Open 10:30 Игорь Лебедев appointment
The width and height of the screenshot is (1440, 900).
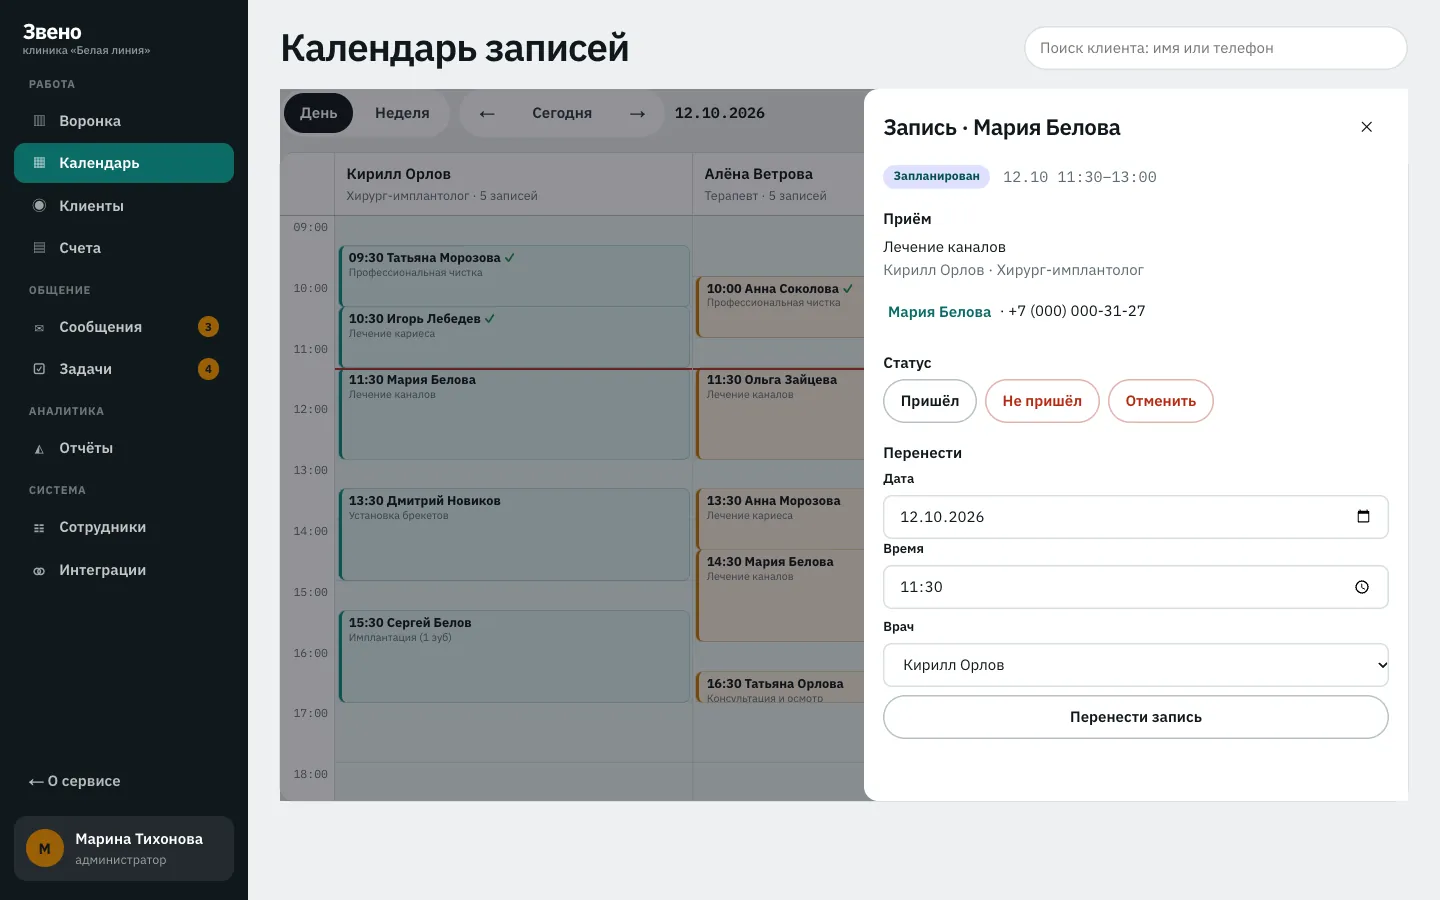click(514, 337)
